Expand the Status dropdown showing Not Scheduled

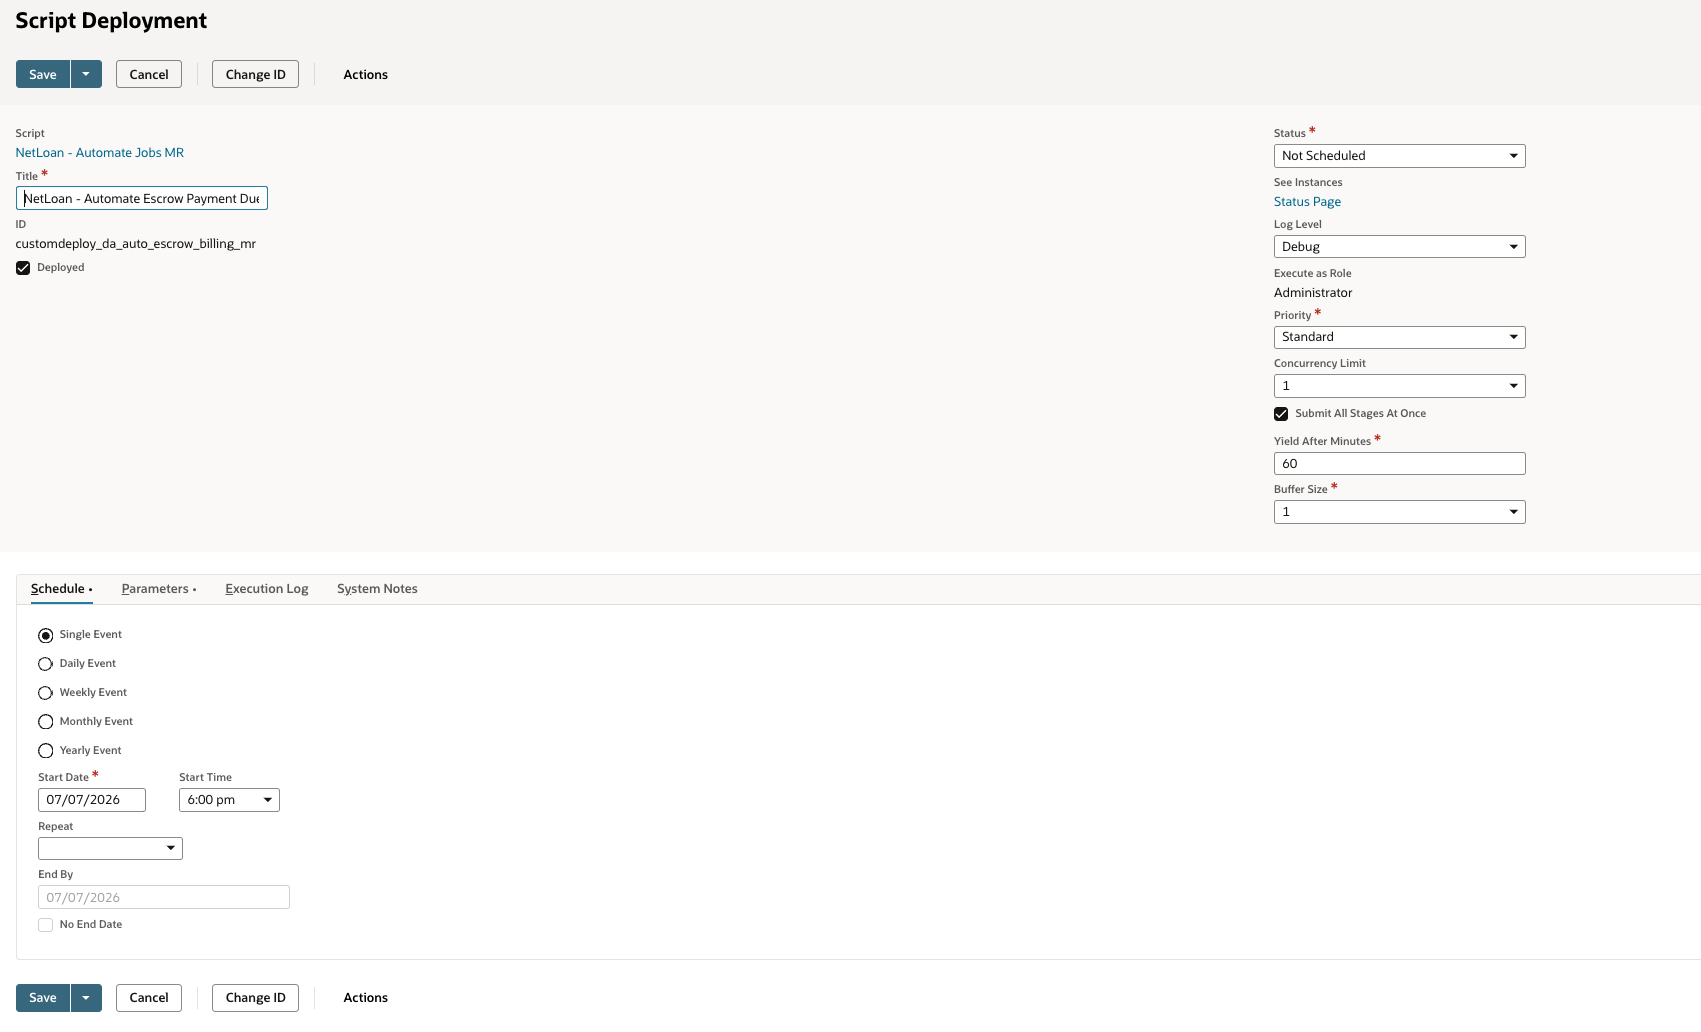click(x=1399, y=156)
